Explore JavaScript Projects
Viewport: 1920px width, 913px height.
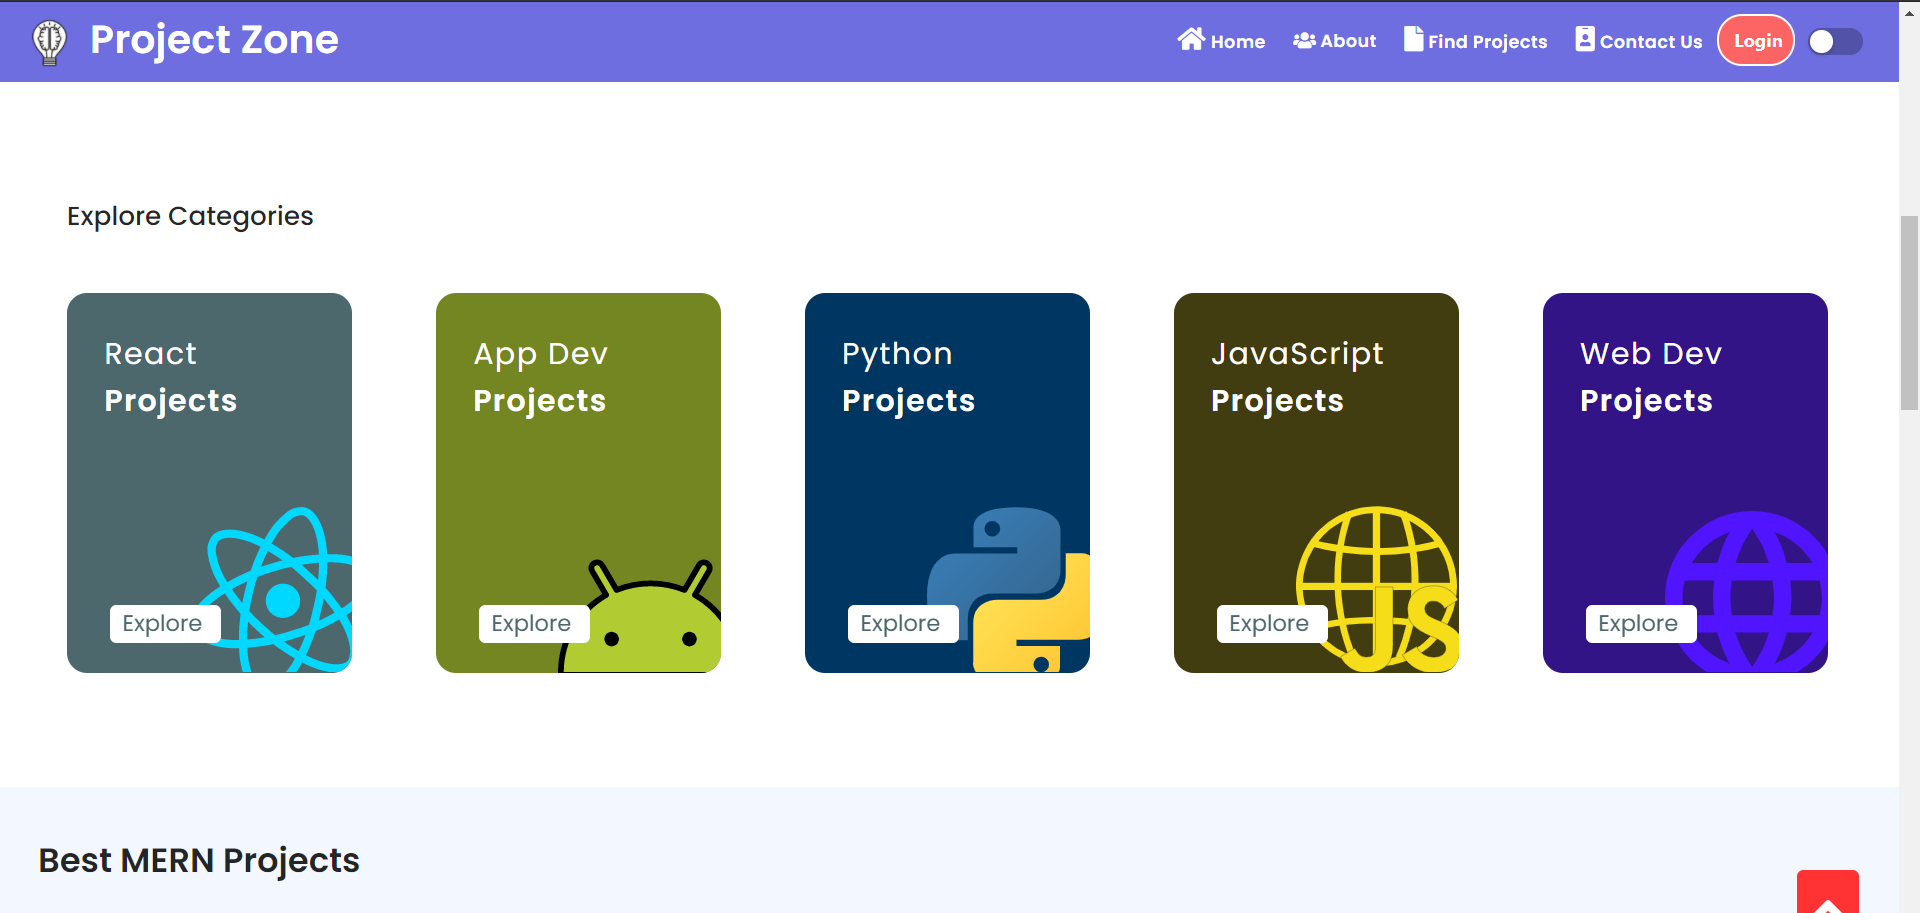coord(1272,624)
